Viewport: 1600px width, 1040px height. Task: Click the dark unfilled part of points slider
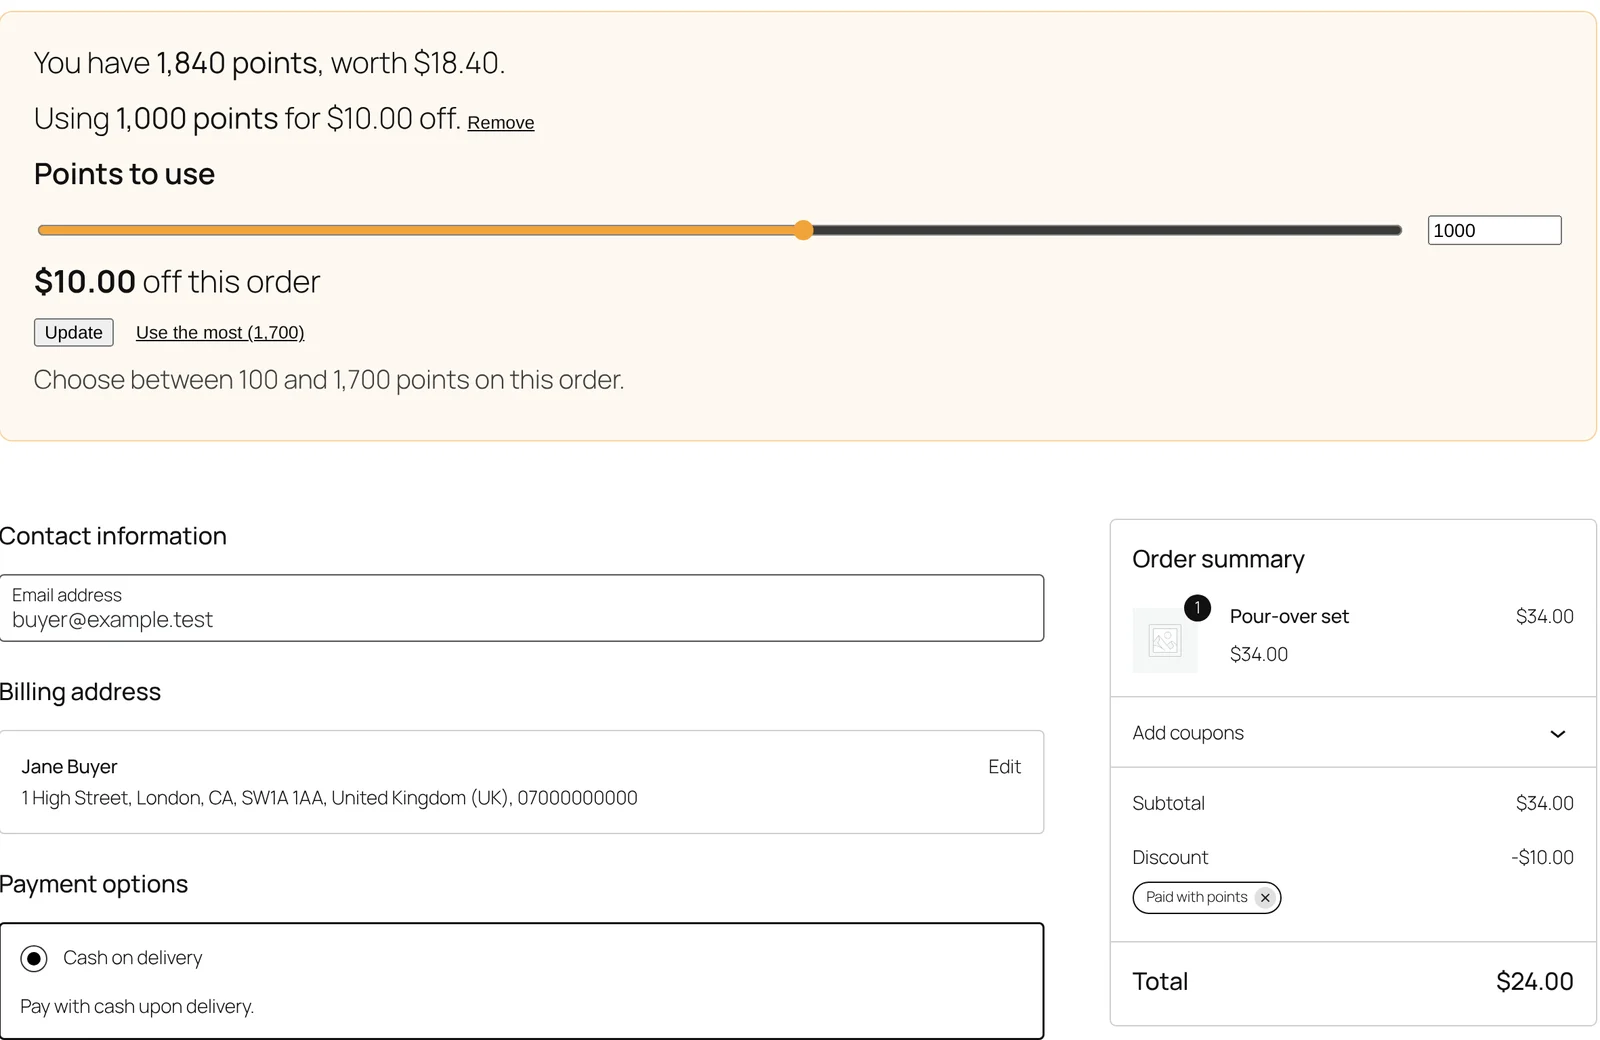[1108, 231]
